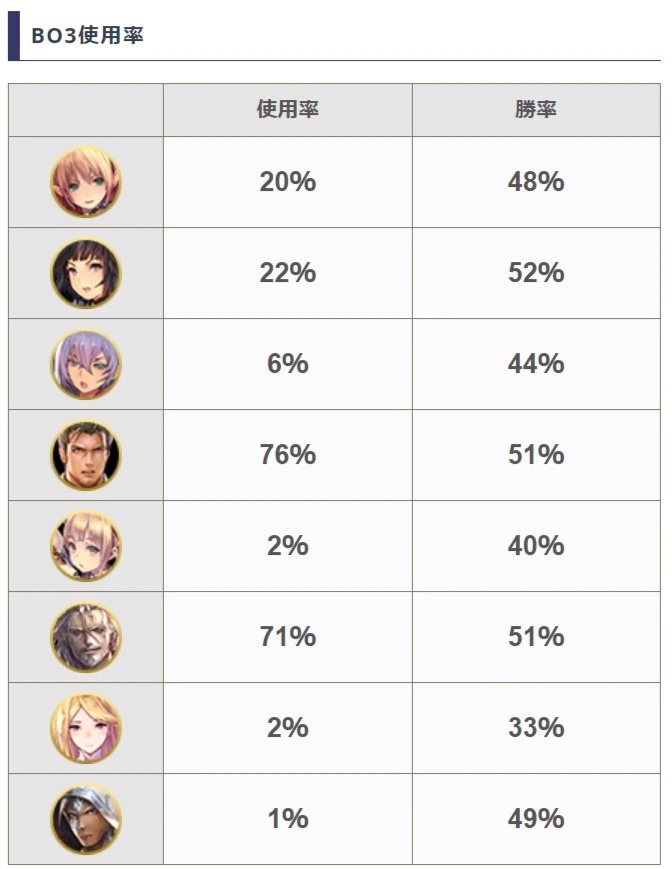Select the 48% win rate cell
Screen dimensions: 672x869
[536, 182]
